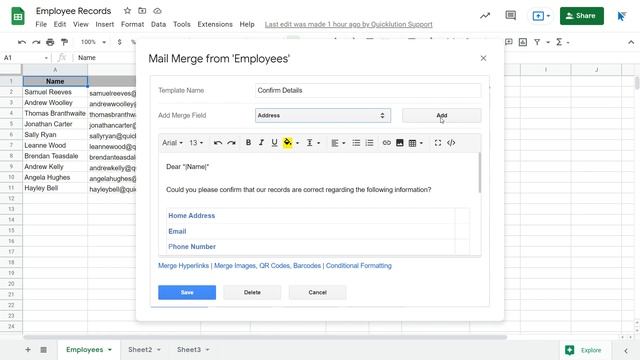Check the cloud save status icon
This screenshot has height=360, width=640.
(x=157, y=11)
